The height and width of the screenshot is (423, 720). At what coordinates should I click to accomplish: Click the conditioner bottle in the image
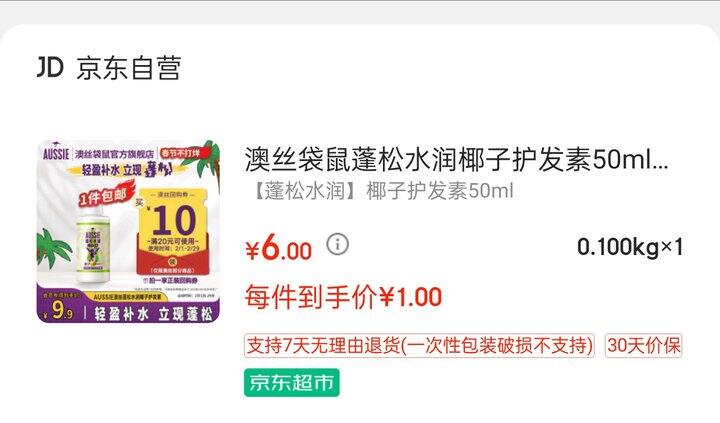tap(93, 245)
